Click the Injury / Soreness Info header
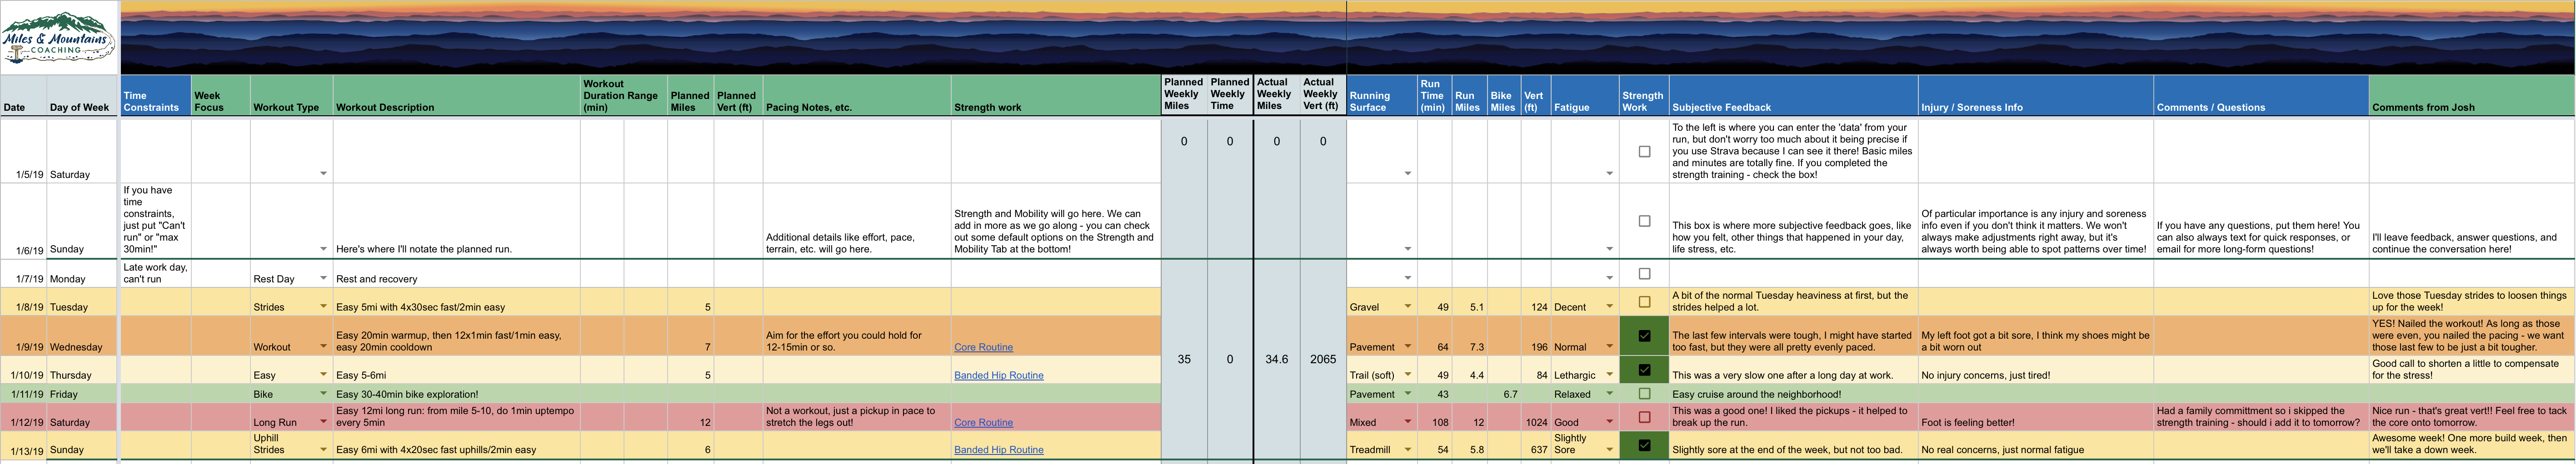Screen dimensions: 2576x464 [2035, 96]
